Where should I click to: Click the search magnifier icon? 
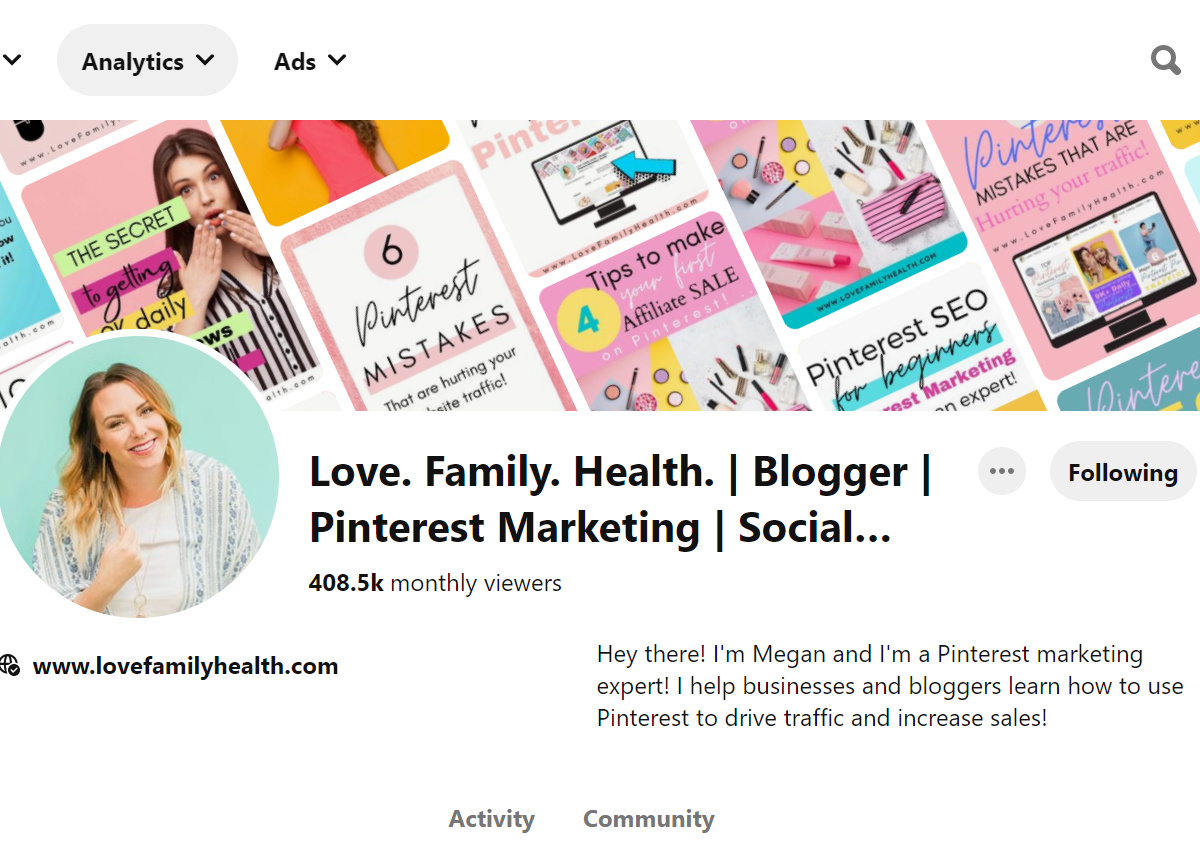(1165, 61)
